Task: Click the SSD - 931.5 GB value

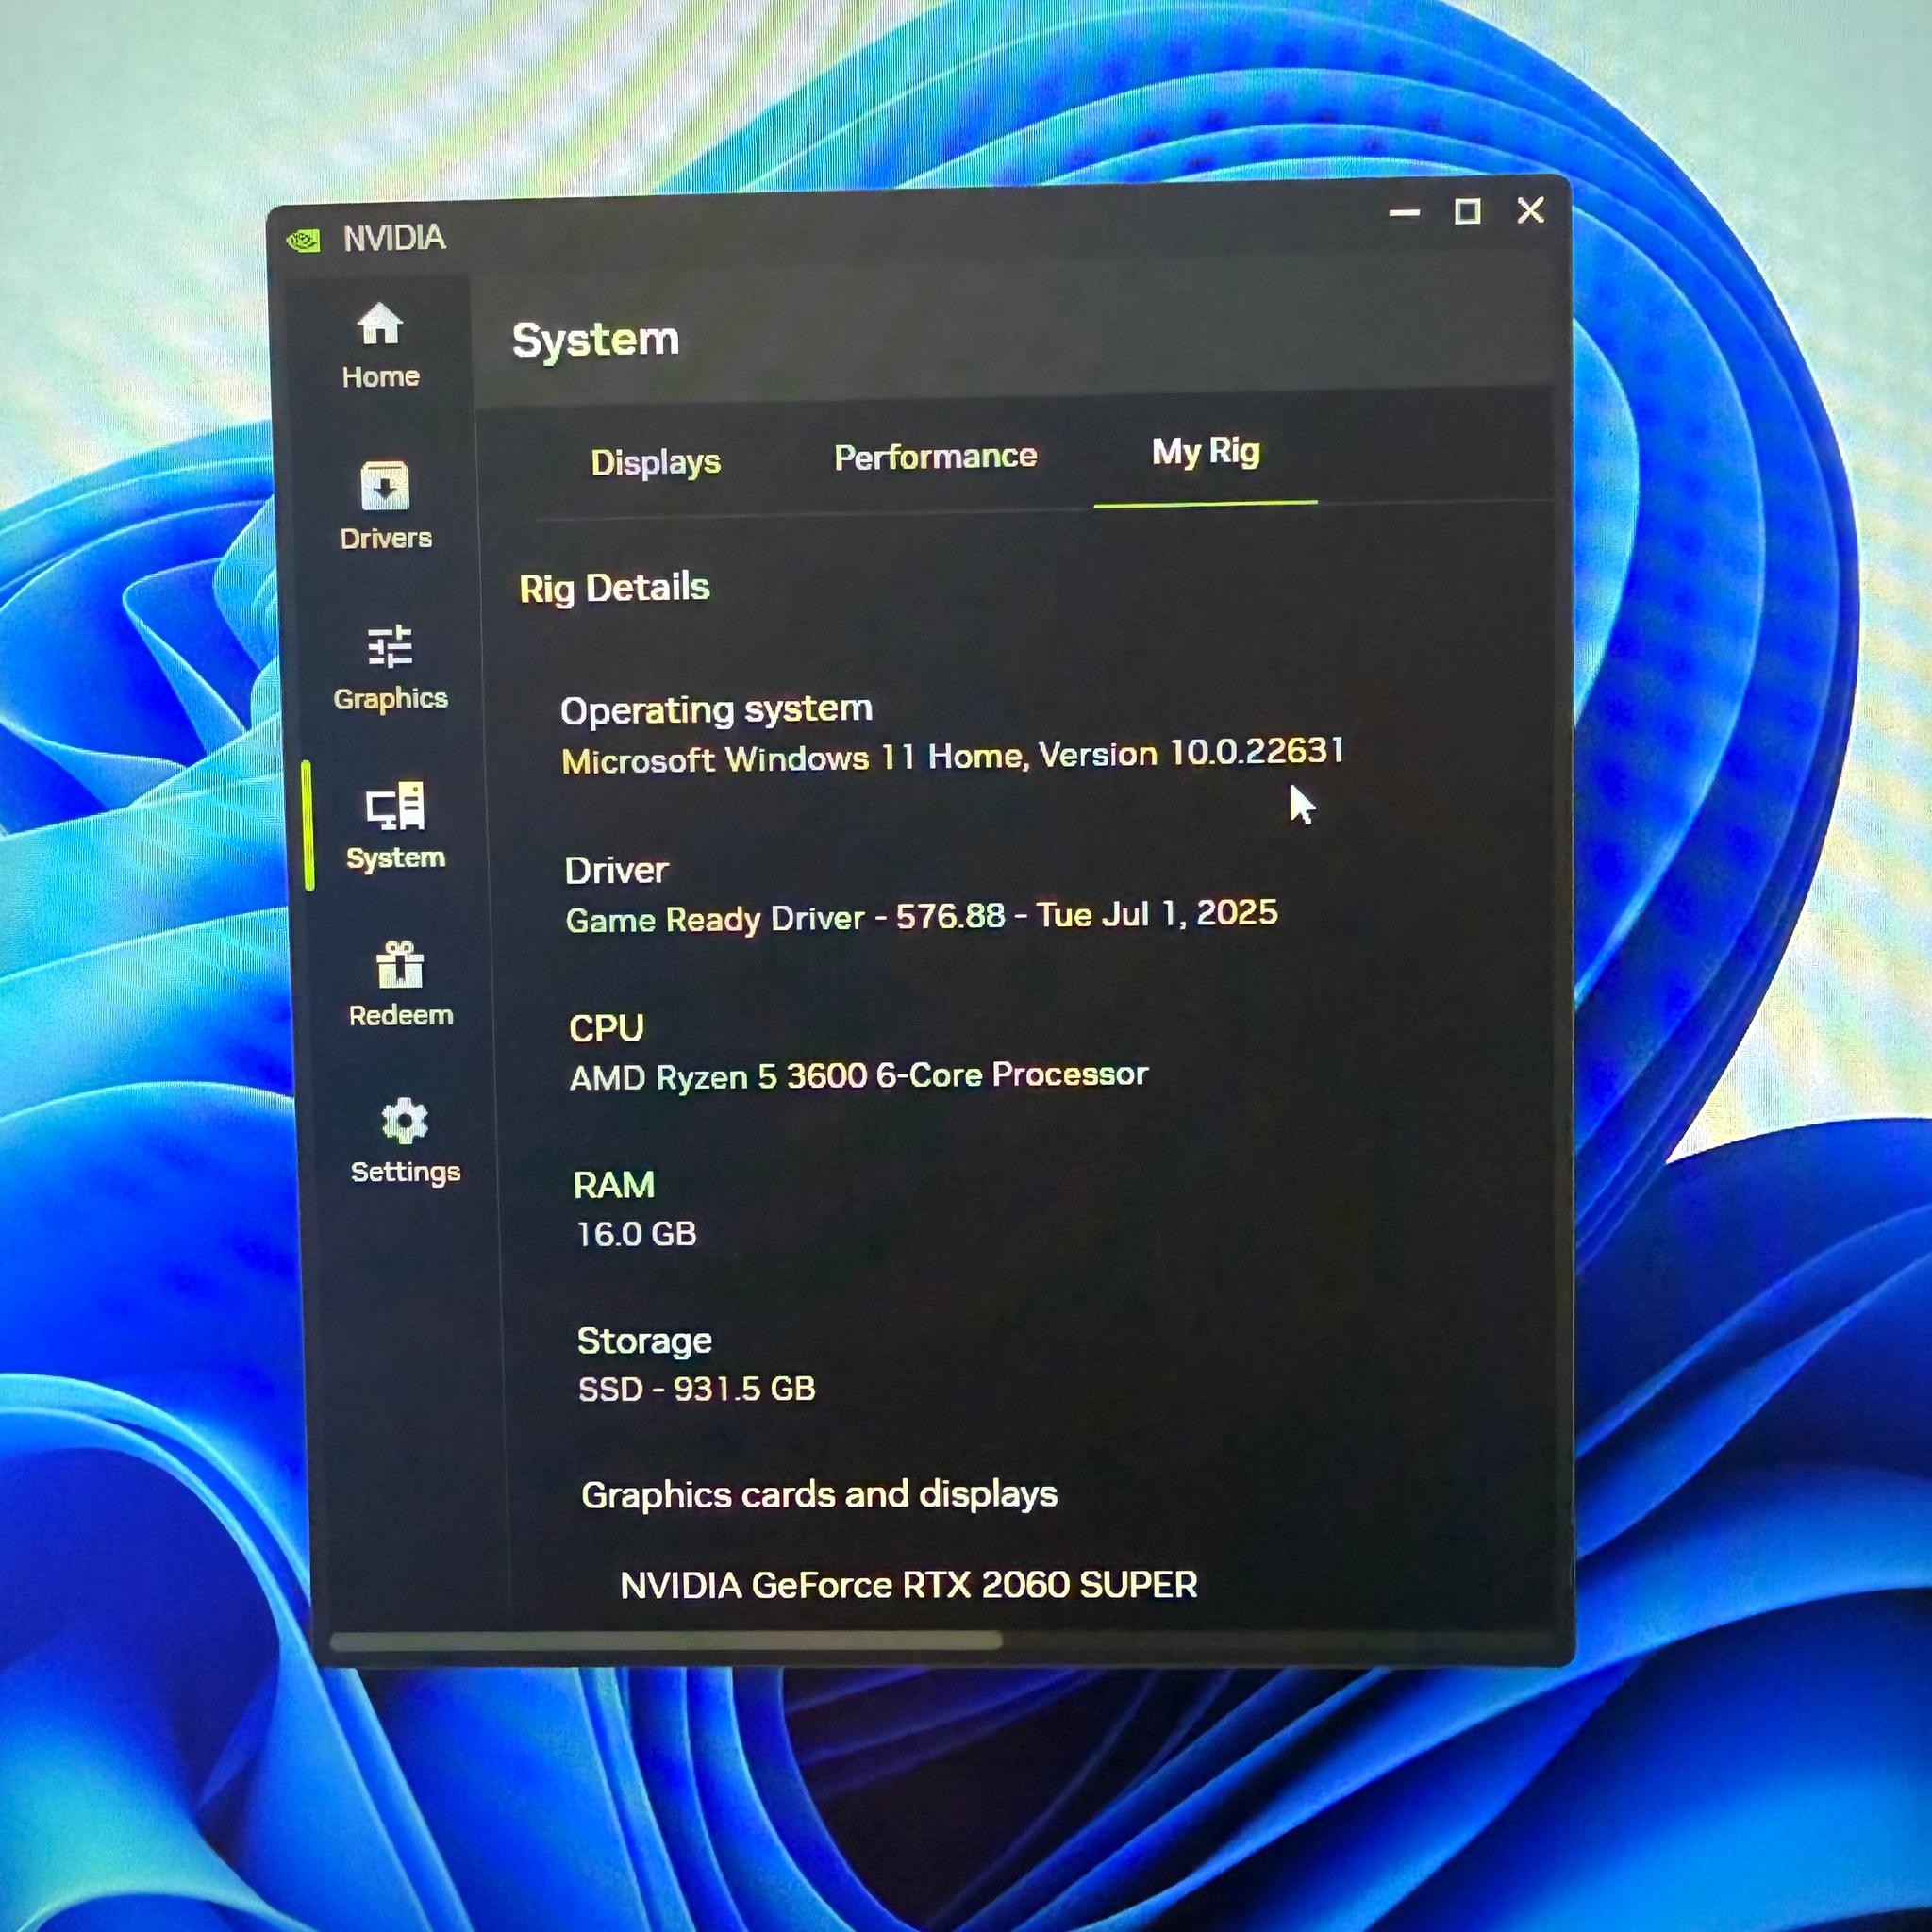Action: pyautogui.click(x=697, y=1389)
